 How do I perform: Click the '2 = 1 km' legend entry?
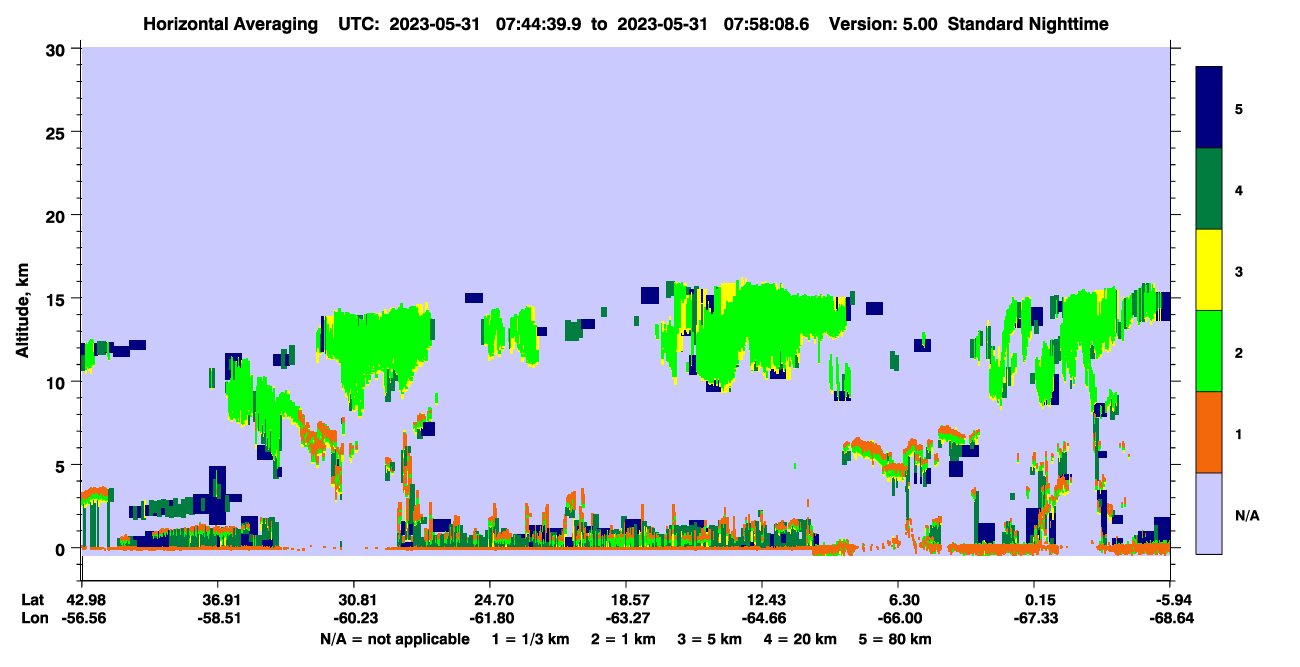pyautogui.click(x=623, y=639)
